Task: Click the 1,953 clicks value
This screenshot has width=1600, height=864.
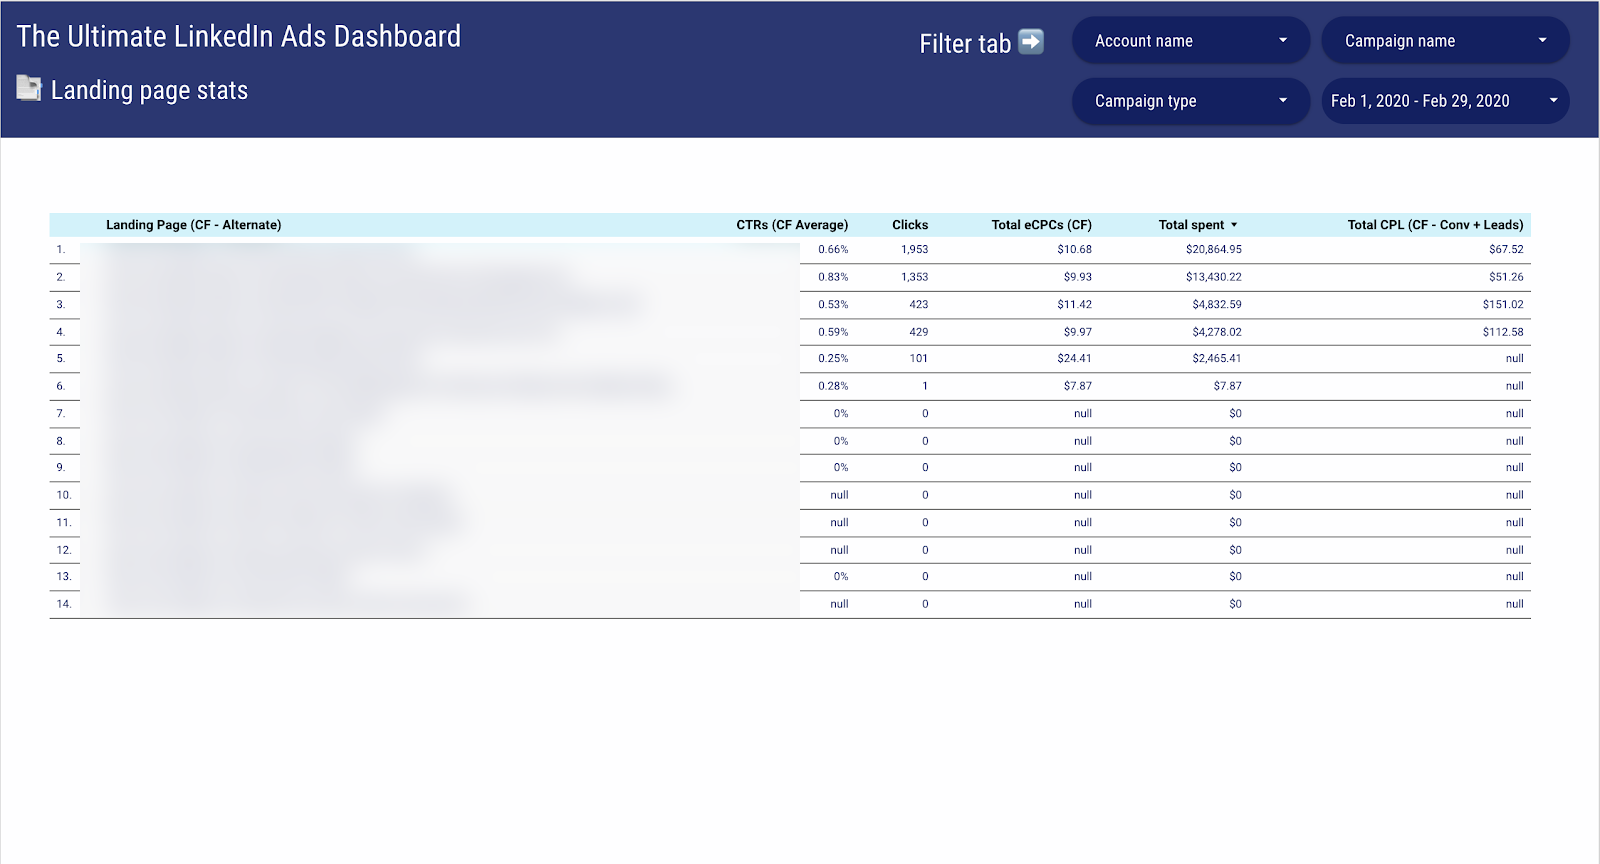Action: click(914, 250)
